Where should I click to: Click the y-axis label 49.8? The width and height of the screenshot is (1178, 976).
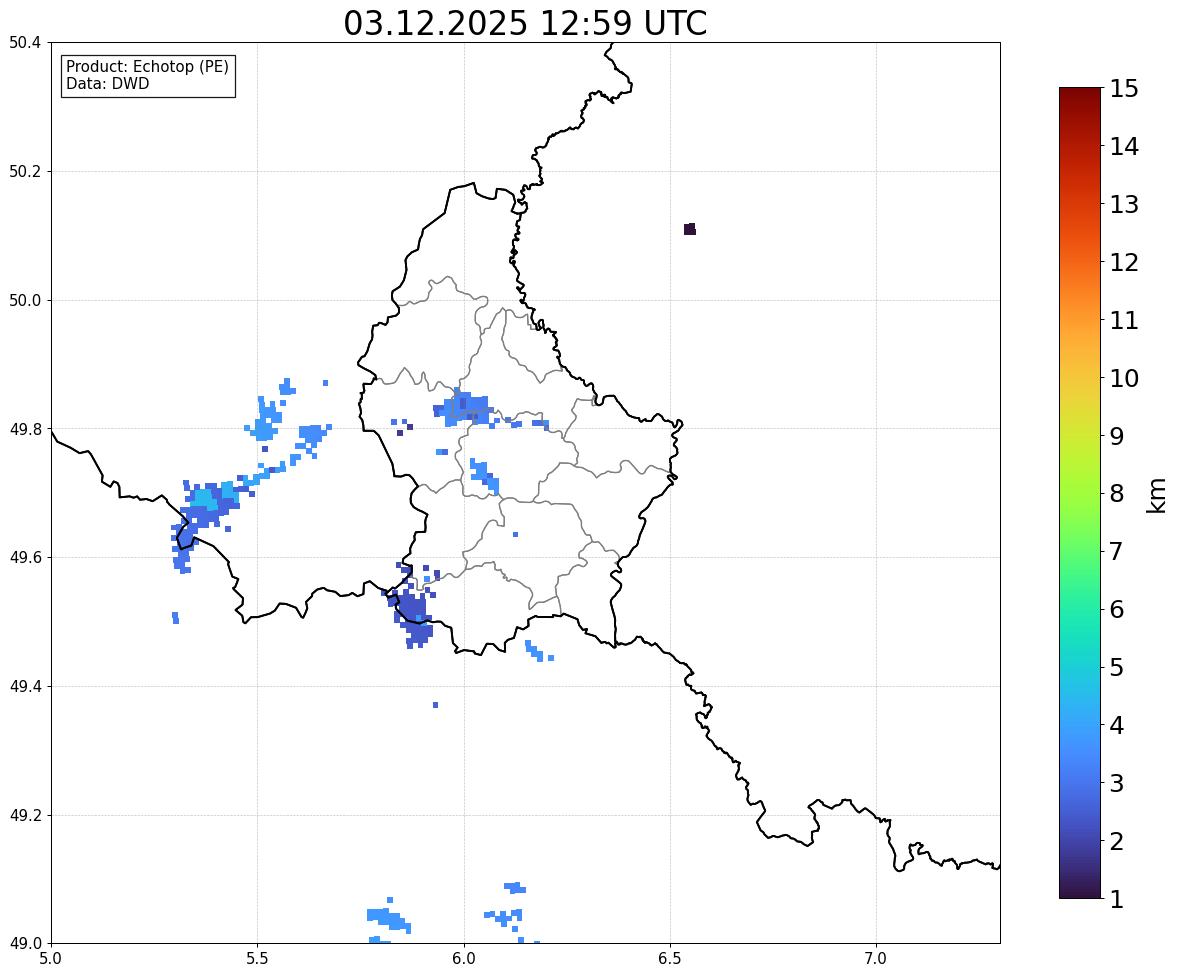pyautogui.click(x=25, y=429)
